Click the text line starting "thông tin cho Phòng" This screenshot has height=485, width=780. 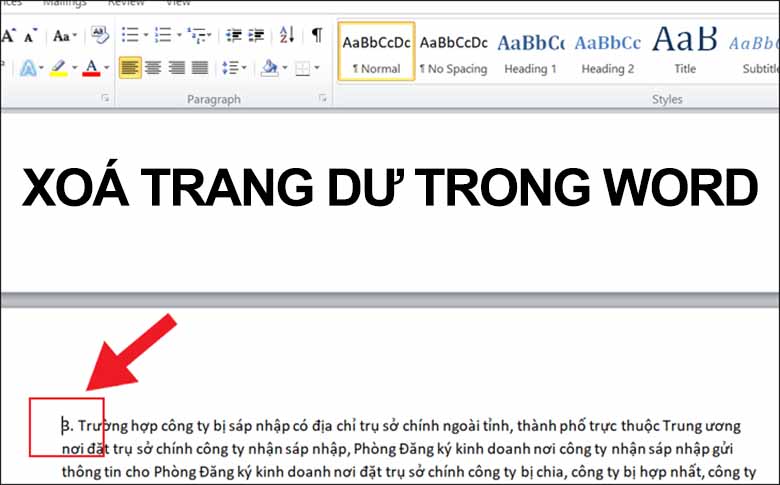[x=409, y=472]
